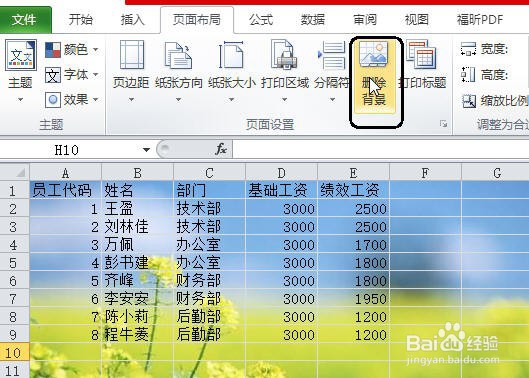
Task: Click 删除背景 to remove sheet background
Action: pos(374,77)
